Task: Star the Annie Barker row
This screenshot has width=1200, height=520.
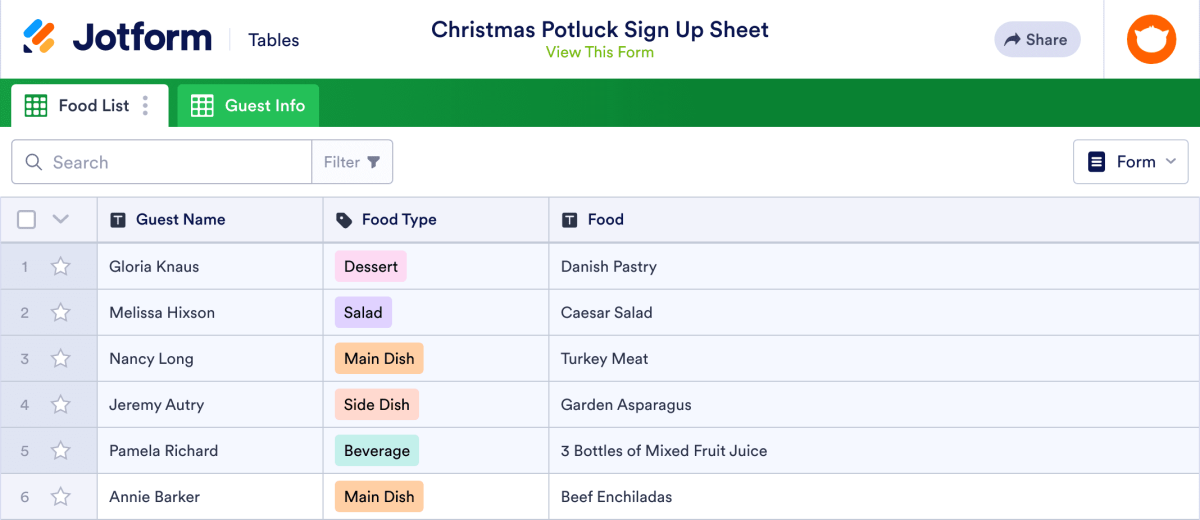Action: coord(61,496)
